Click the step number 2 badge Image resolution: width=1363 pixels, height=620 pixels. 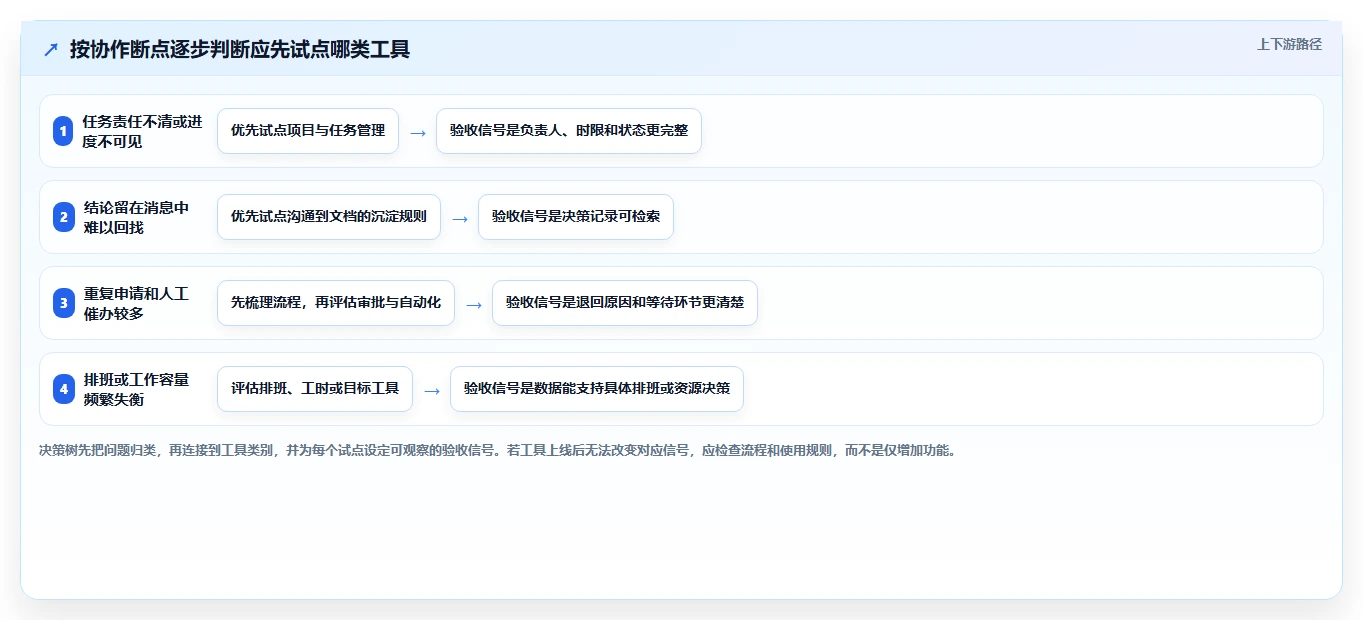[63, 217]
